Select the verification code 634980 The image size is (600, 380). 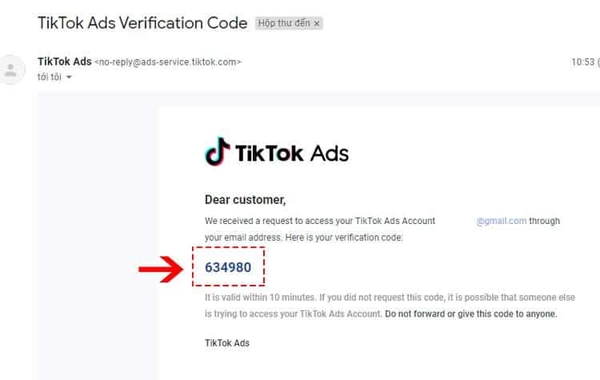228,267
